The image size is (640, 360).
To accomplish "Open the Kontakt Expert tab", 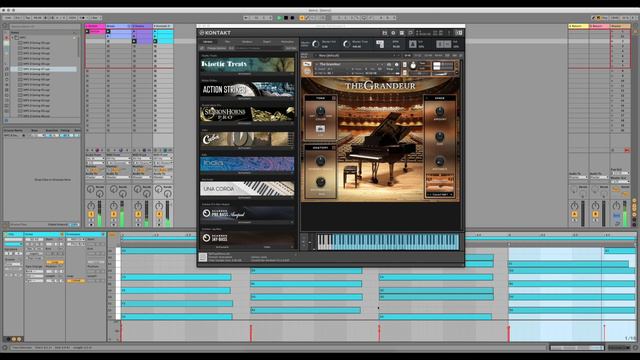I will tap(267, 42).
